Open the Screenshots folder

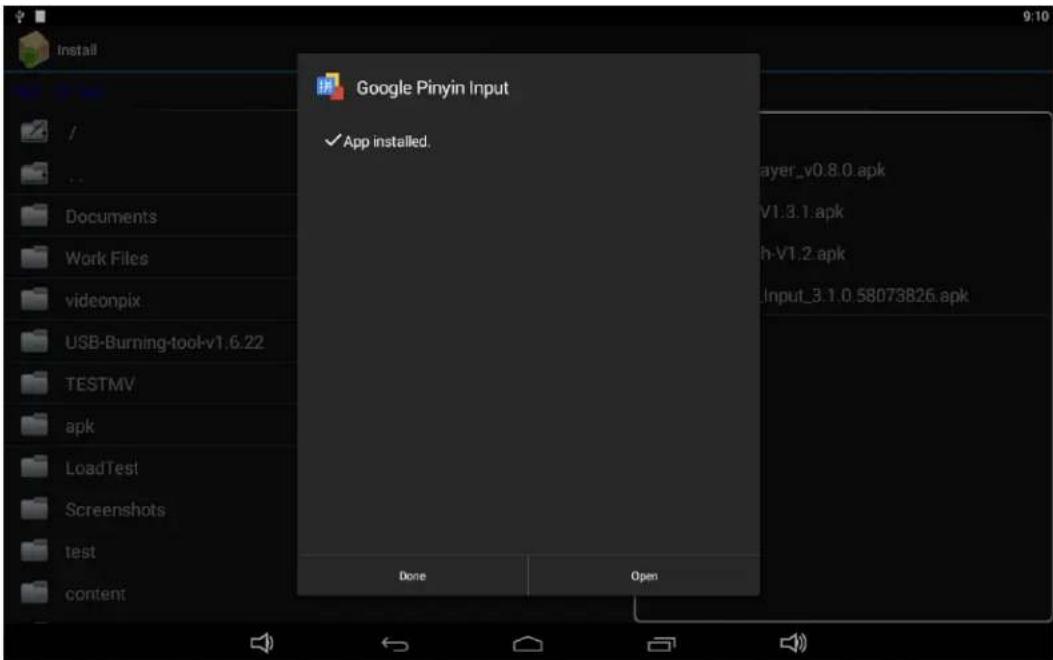pos(151,510)
